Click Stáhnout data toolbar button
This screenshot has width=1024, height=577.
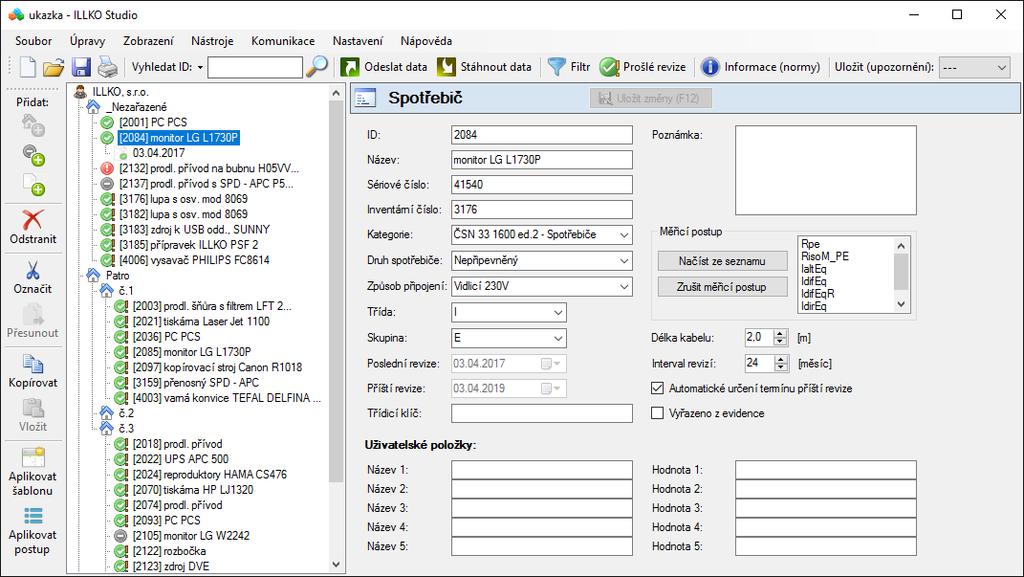pyautogui.click(x=484, y=67)
